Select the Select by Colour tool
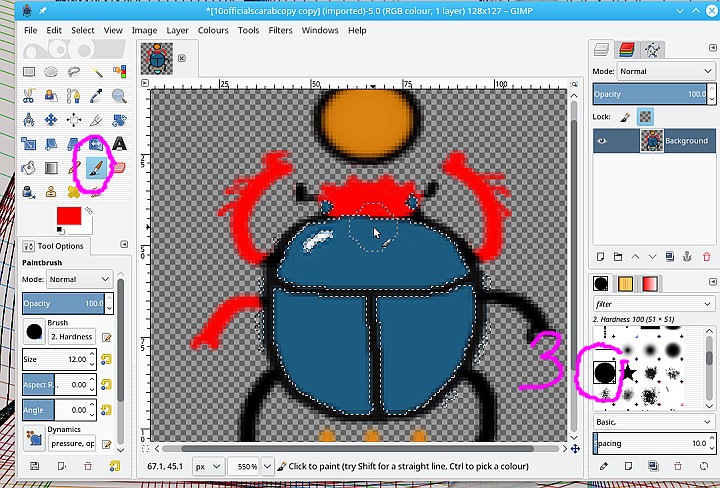Viewport: 720px width, 488px height. 119,72
